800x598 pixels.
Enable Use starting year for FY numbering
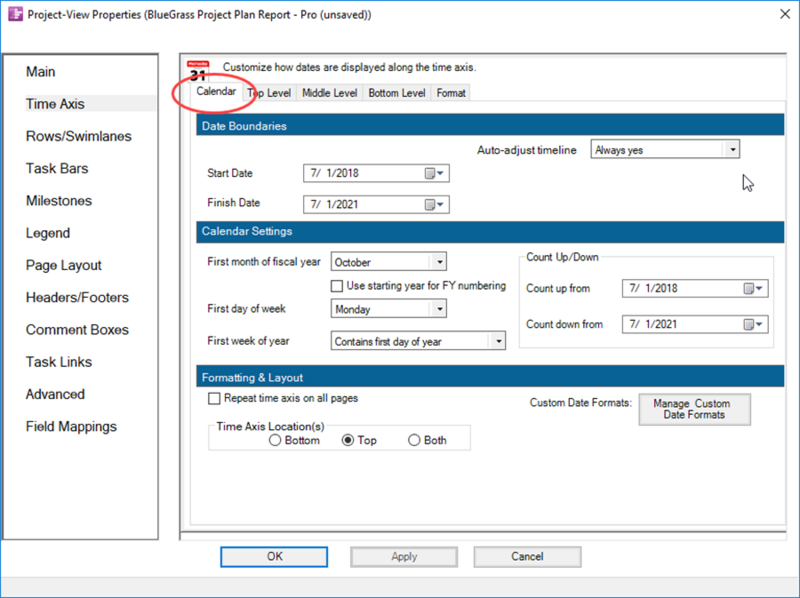337,286
